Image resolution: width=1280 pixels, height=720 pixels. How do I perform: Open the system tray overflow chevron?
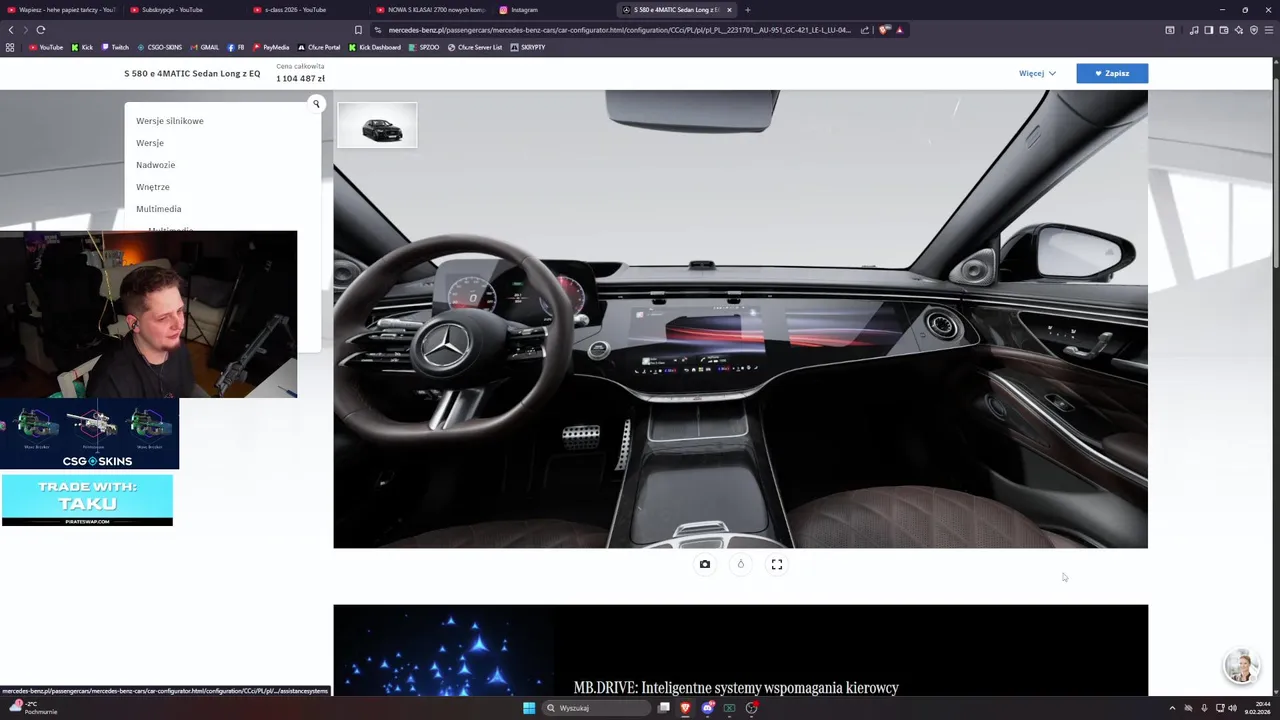point(1172,708)
